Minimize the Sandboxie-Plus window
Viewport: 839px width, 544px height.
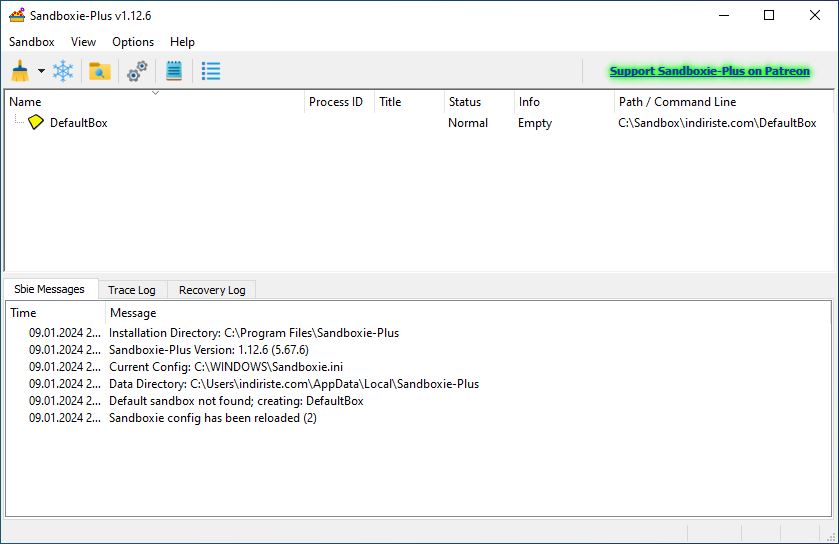pos(724,16)
